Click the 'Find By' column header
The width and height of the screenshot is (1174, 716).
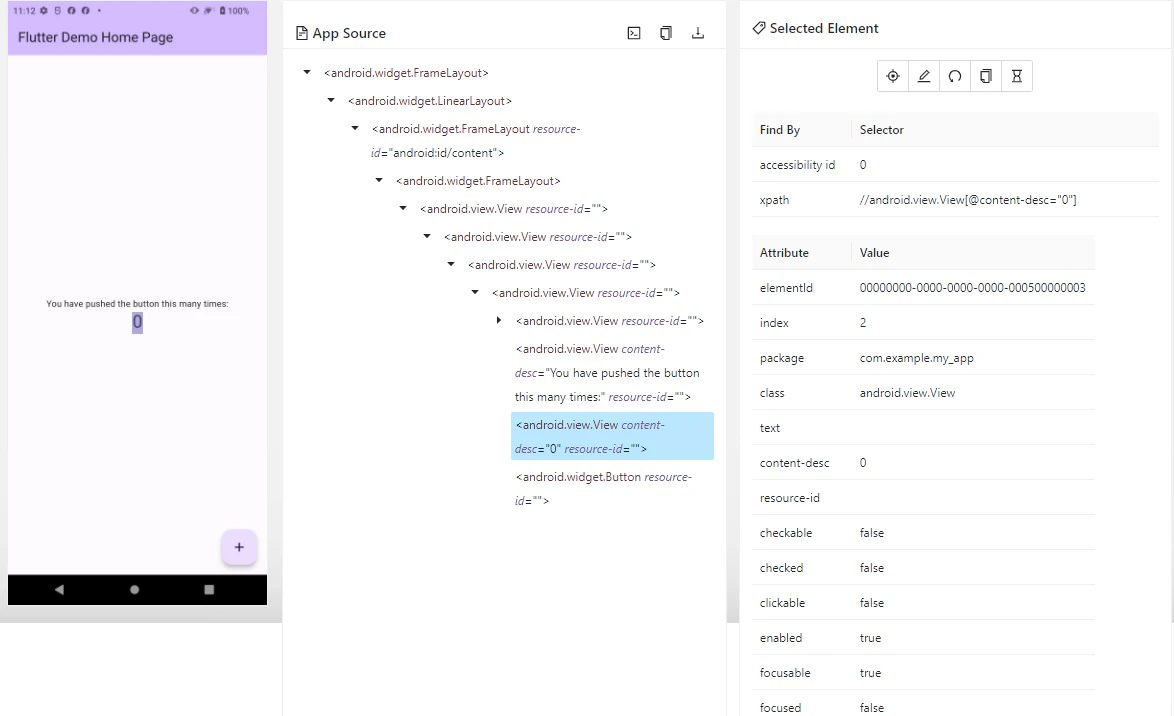click(x=779, y=130)
